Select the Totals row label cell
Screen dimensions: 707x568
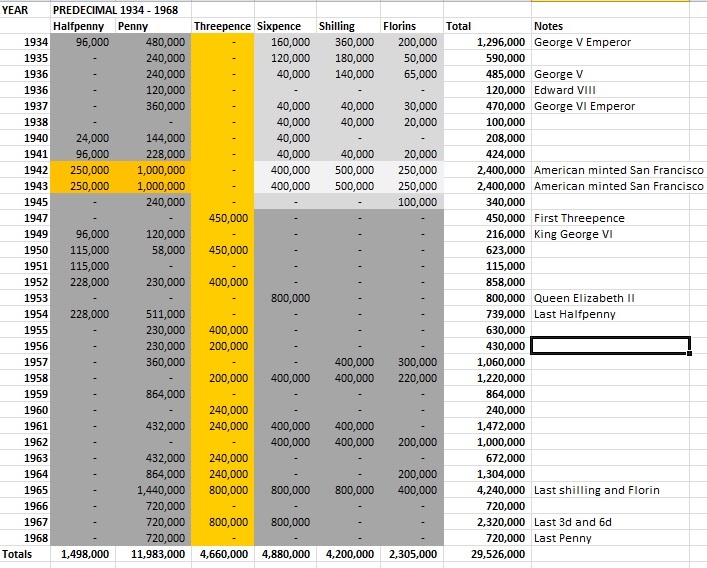coord(25,554)
